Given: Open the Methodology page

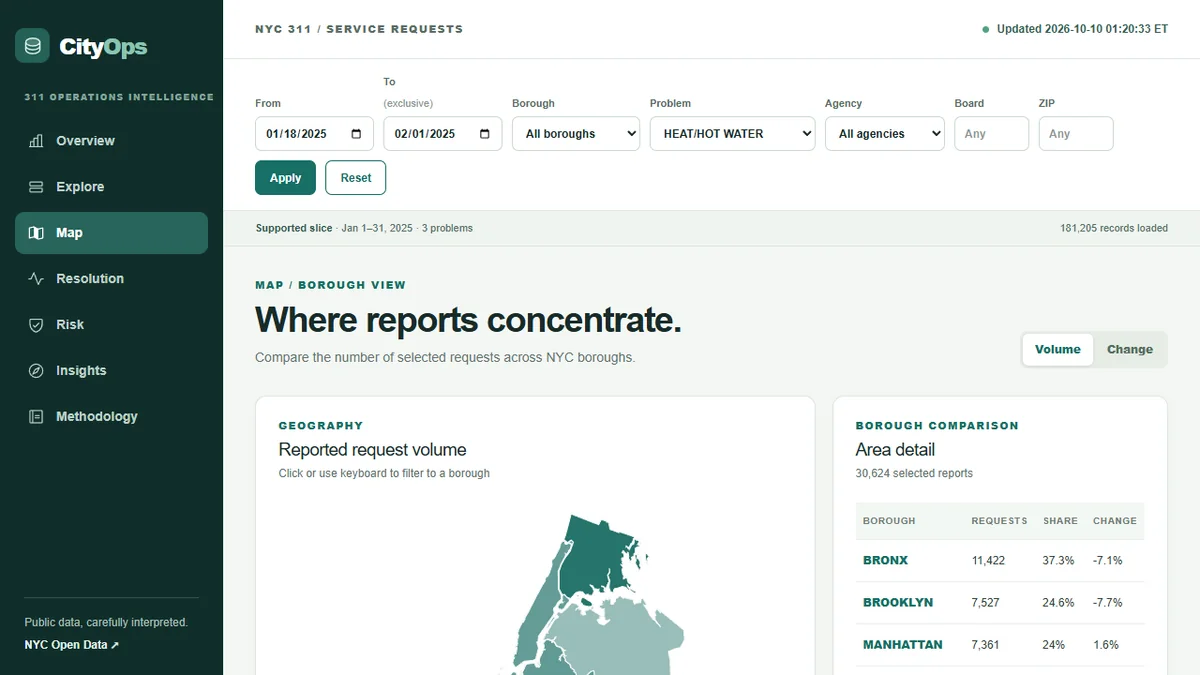Looking at the screenshot, I should [111, 417].
